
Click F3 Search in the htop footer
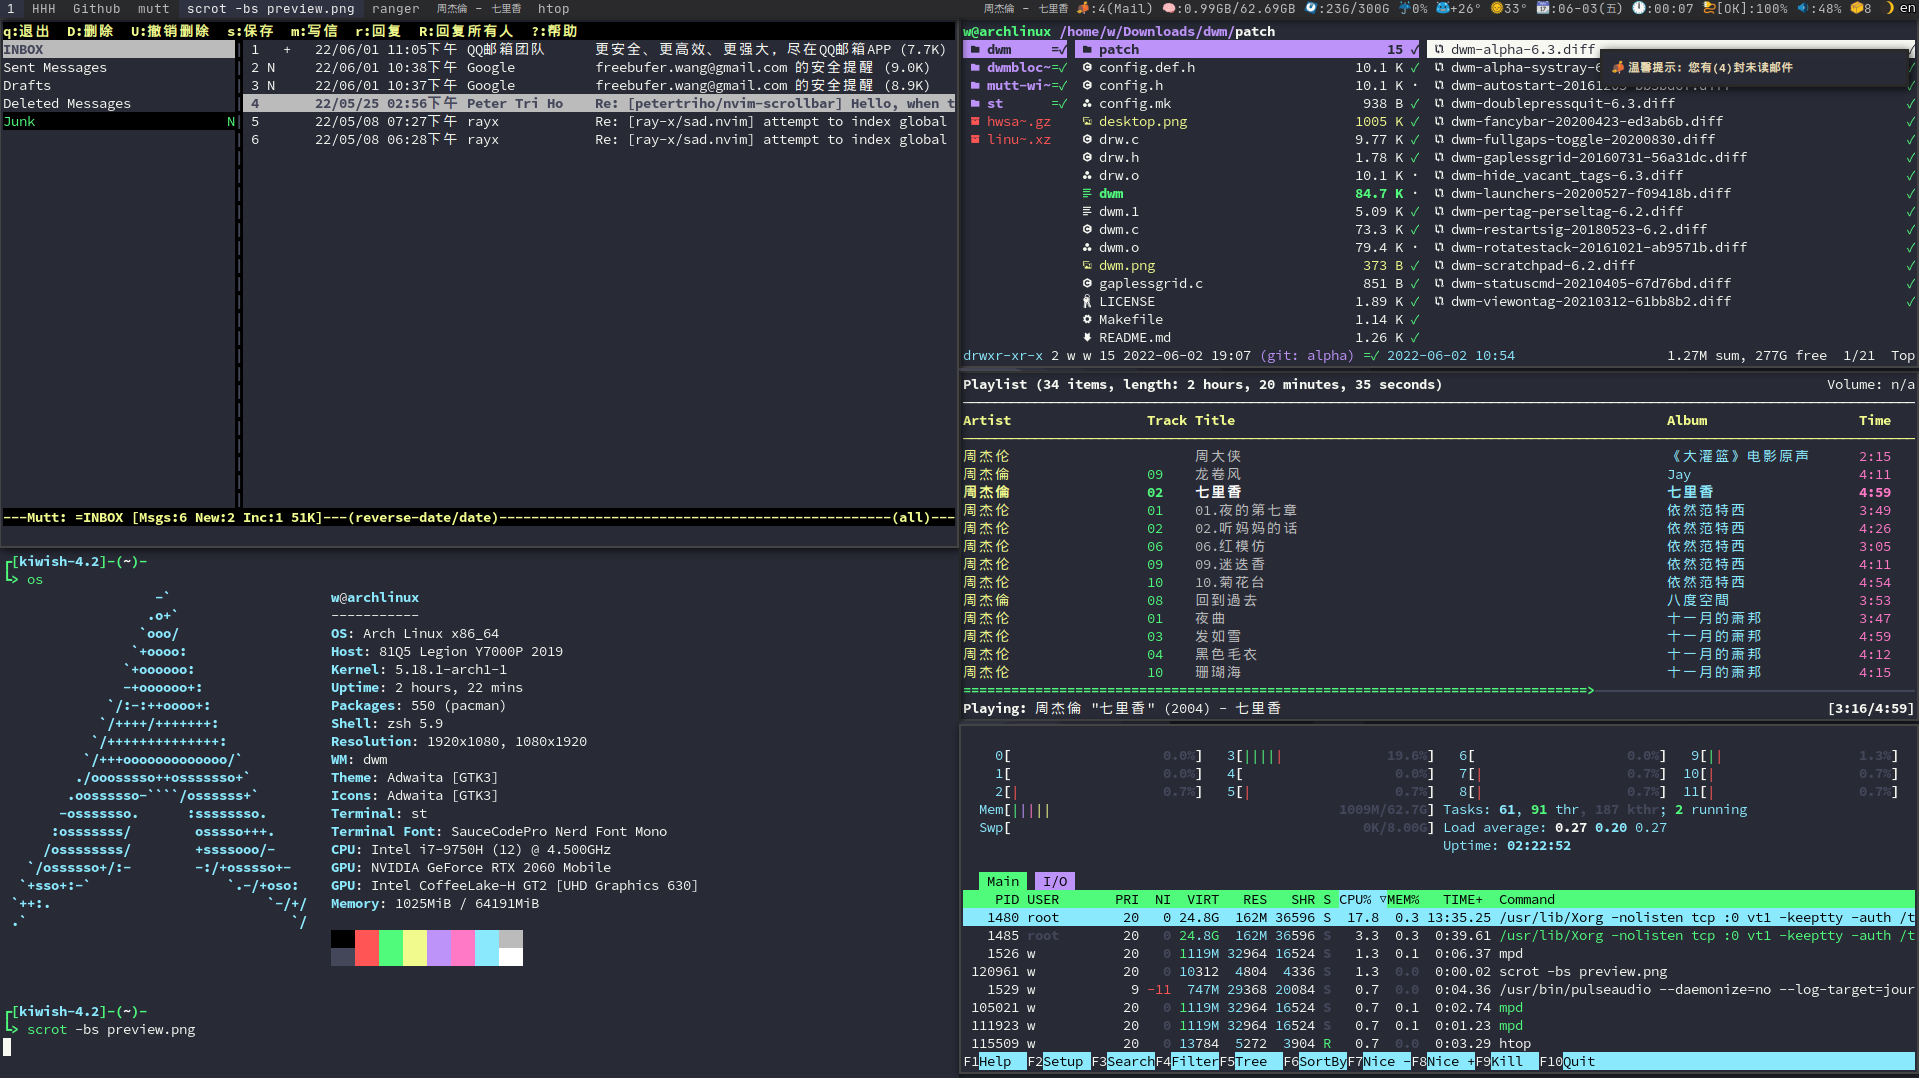pos(1123,1061)
